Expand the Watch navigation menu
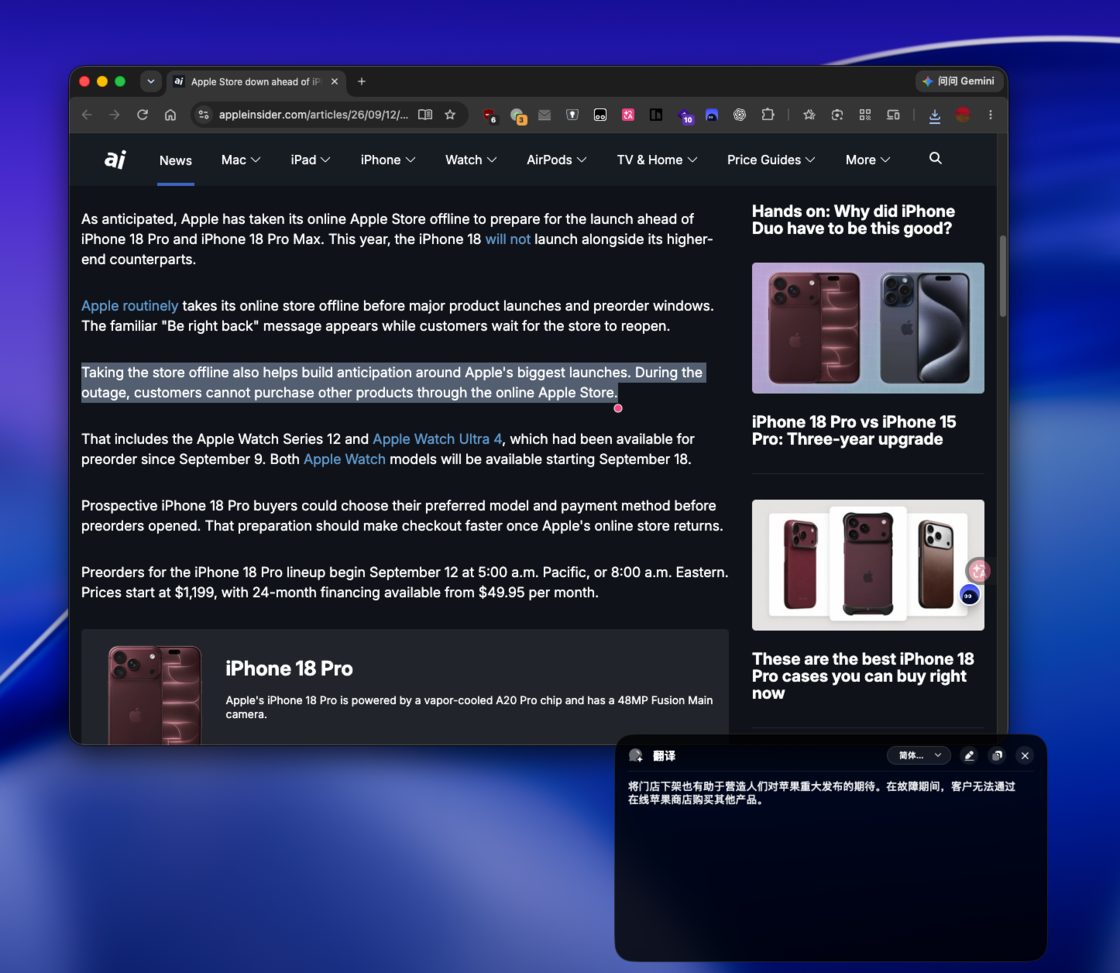 click(471, 160)
